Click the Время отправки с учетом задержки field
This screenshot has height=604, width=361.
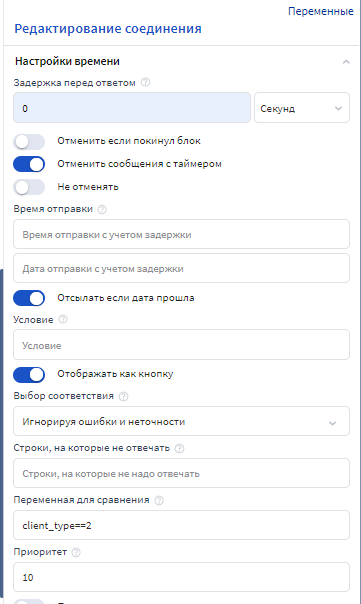pyautogui.click(x=181, y=234)
